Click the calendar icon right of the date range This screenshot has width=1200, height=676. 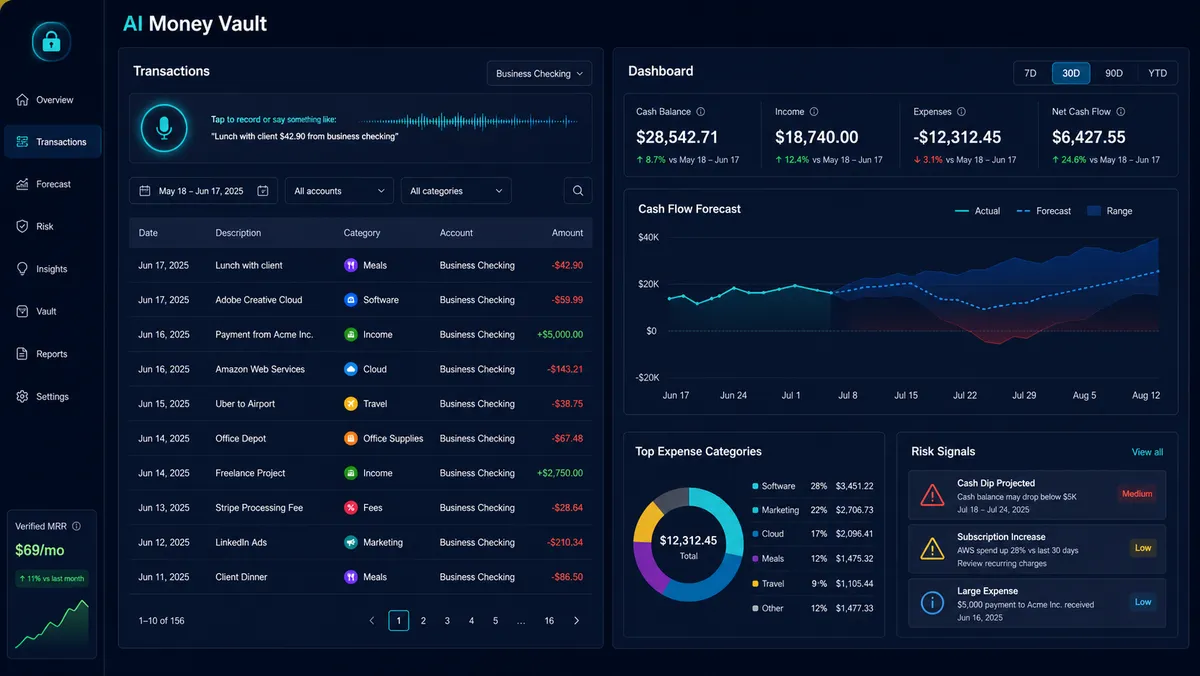(263, 191)
